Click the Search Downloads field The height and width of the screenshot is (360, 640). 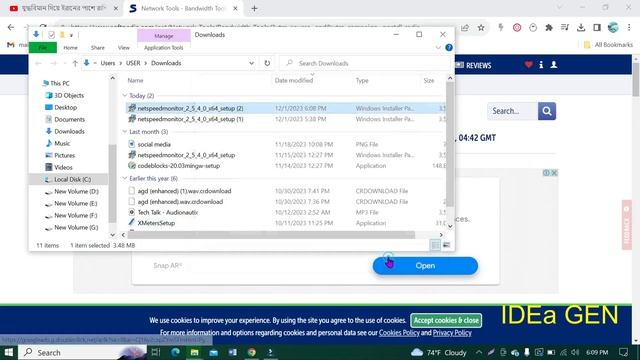tap(365, 63)
